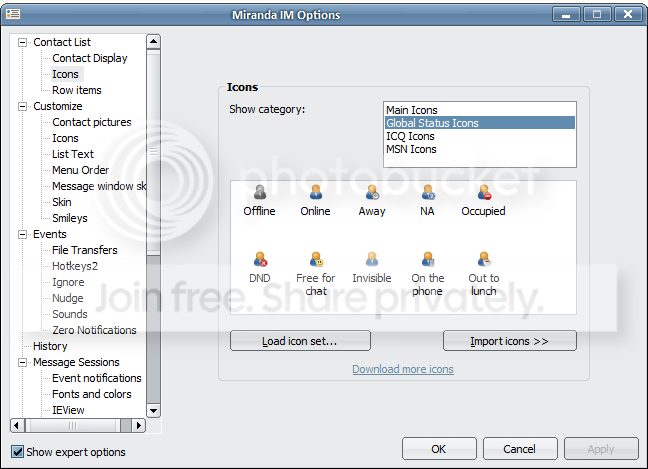Click the Miranda IM Options title bar icon

pyautogui.click(x=13, y=14)
